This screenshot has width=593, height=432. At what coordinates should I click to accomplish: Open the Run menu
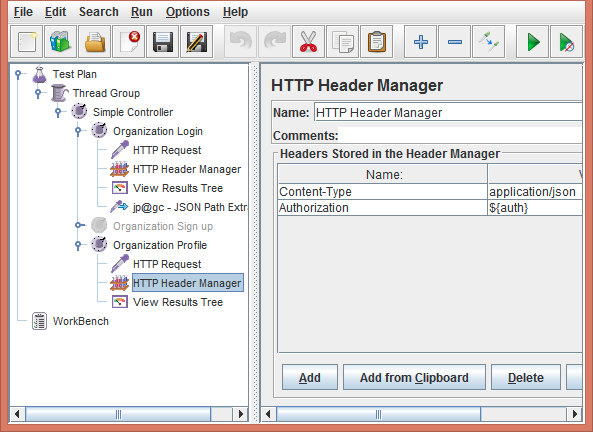pos(142,12)
